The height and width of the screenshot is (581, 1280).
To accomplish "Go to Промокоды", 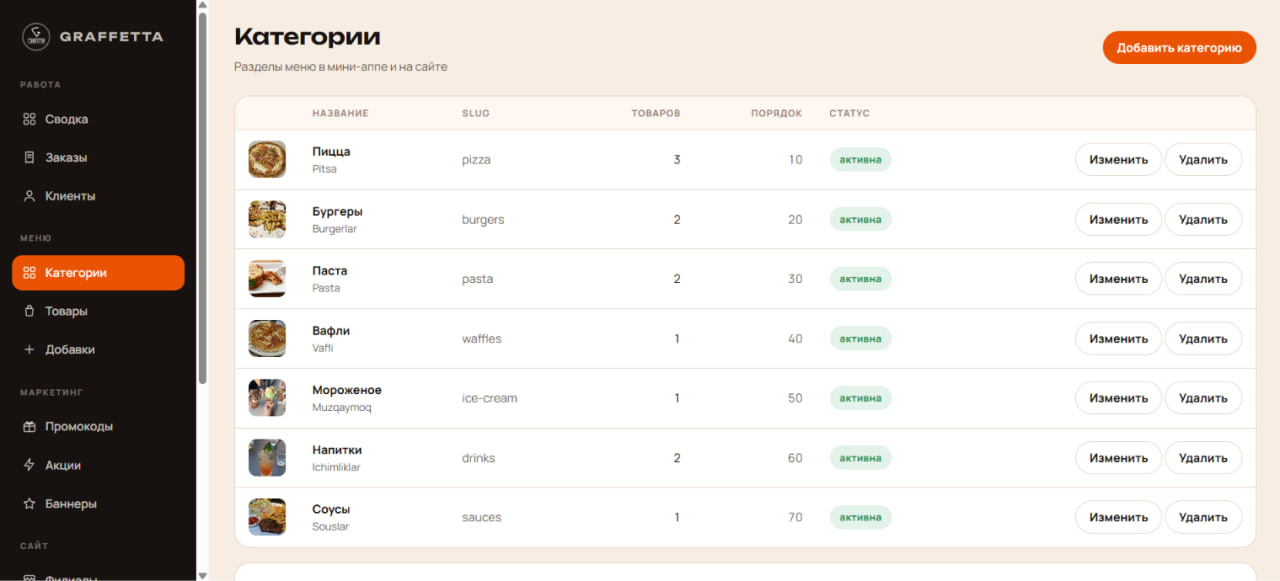I will click(x=98, y=426).
